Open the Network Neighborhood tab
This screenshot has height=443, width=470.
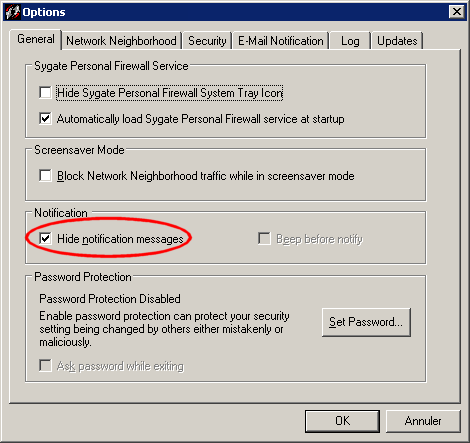[x=121, y=41]
